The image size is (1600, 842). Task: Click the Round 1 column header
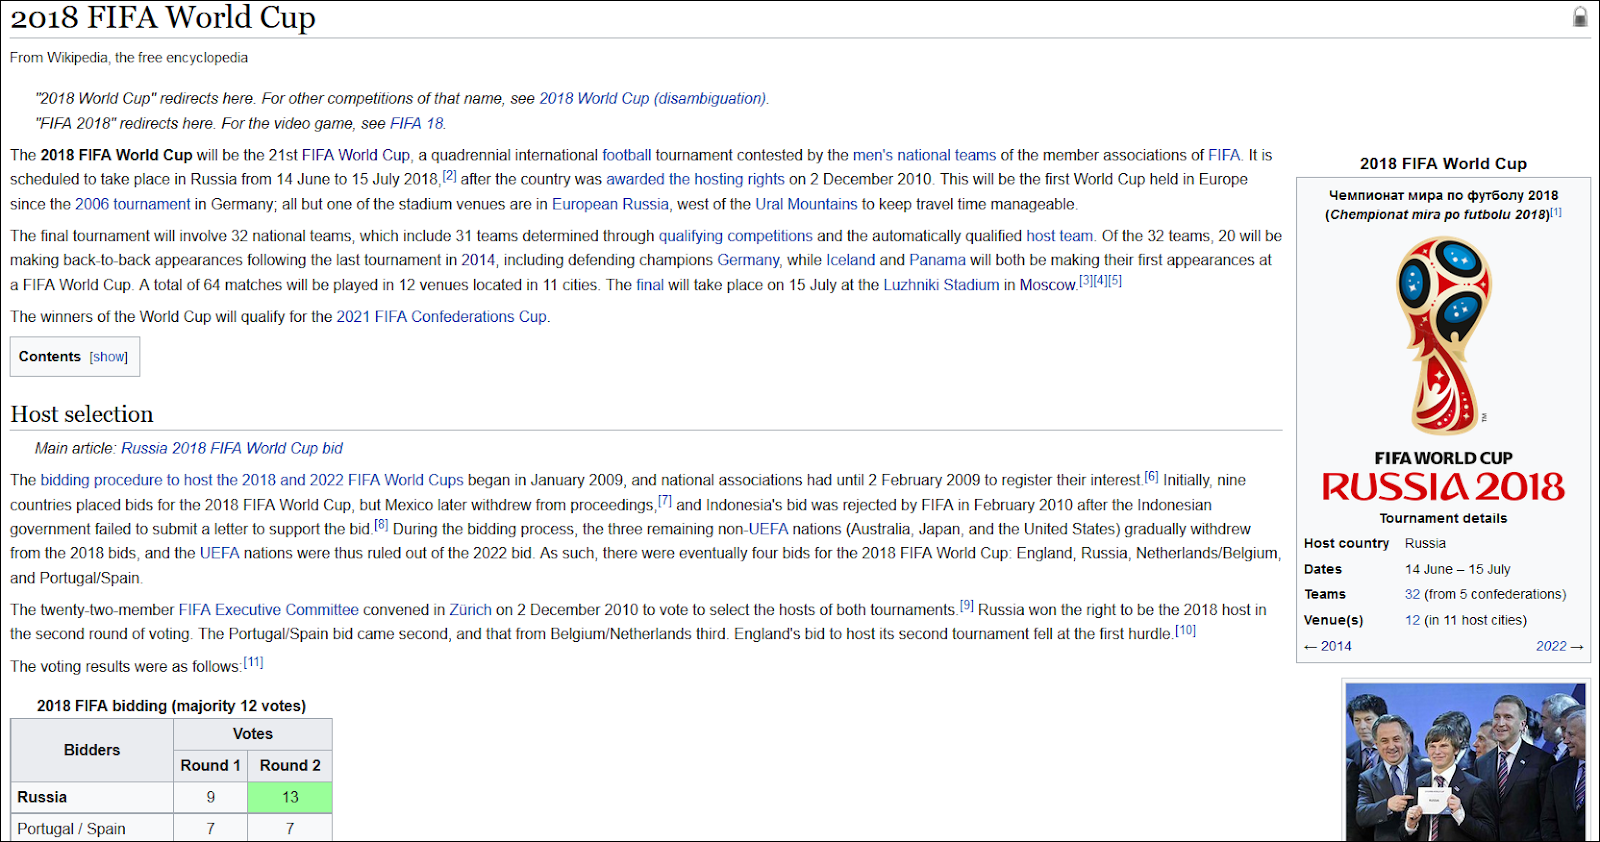210,765
